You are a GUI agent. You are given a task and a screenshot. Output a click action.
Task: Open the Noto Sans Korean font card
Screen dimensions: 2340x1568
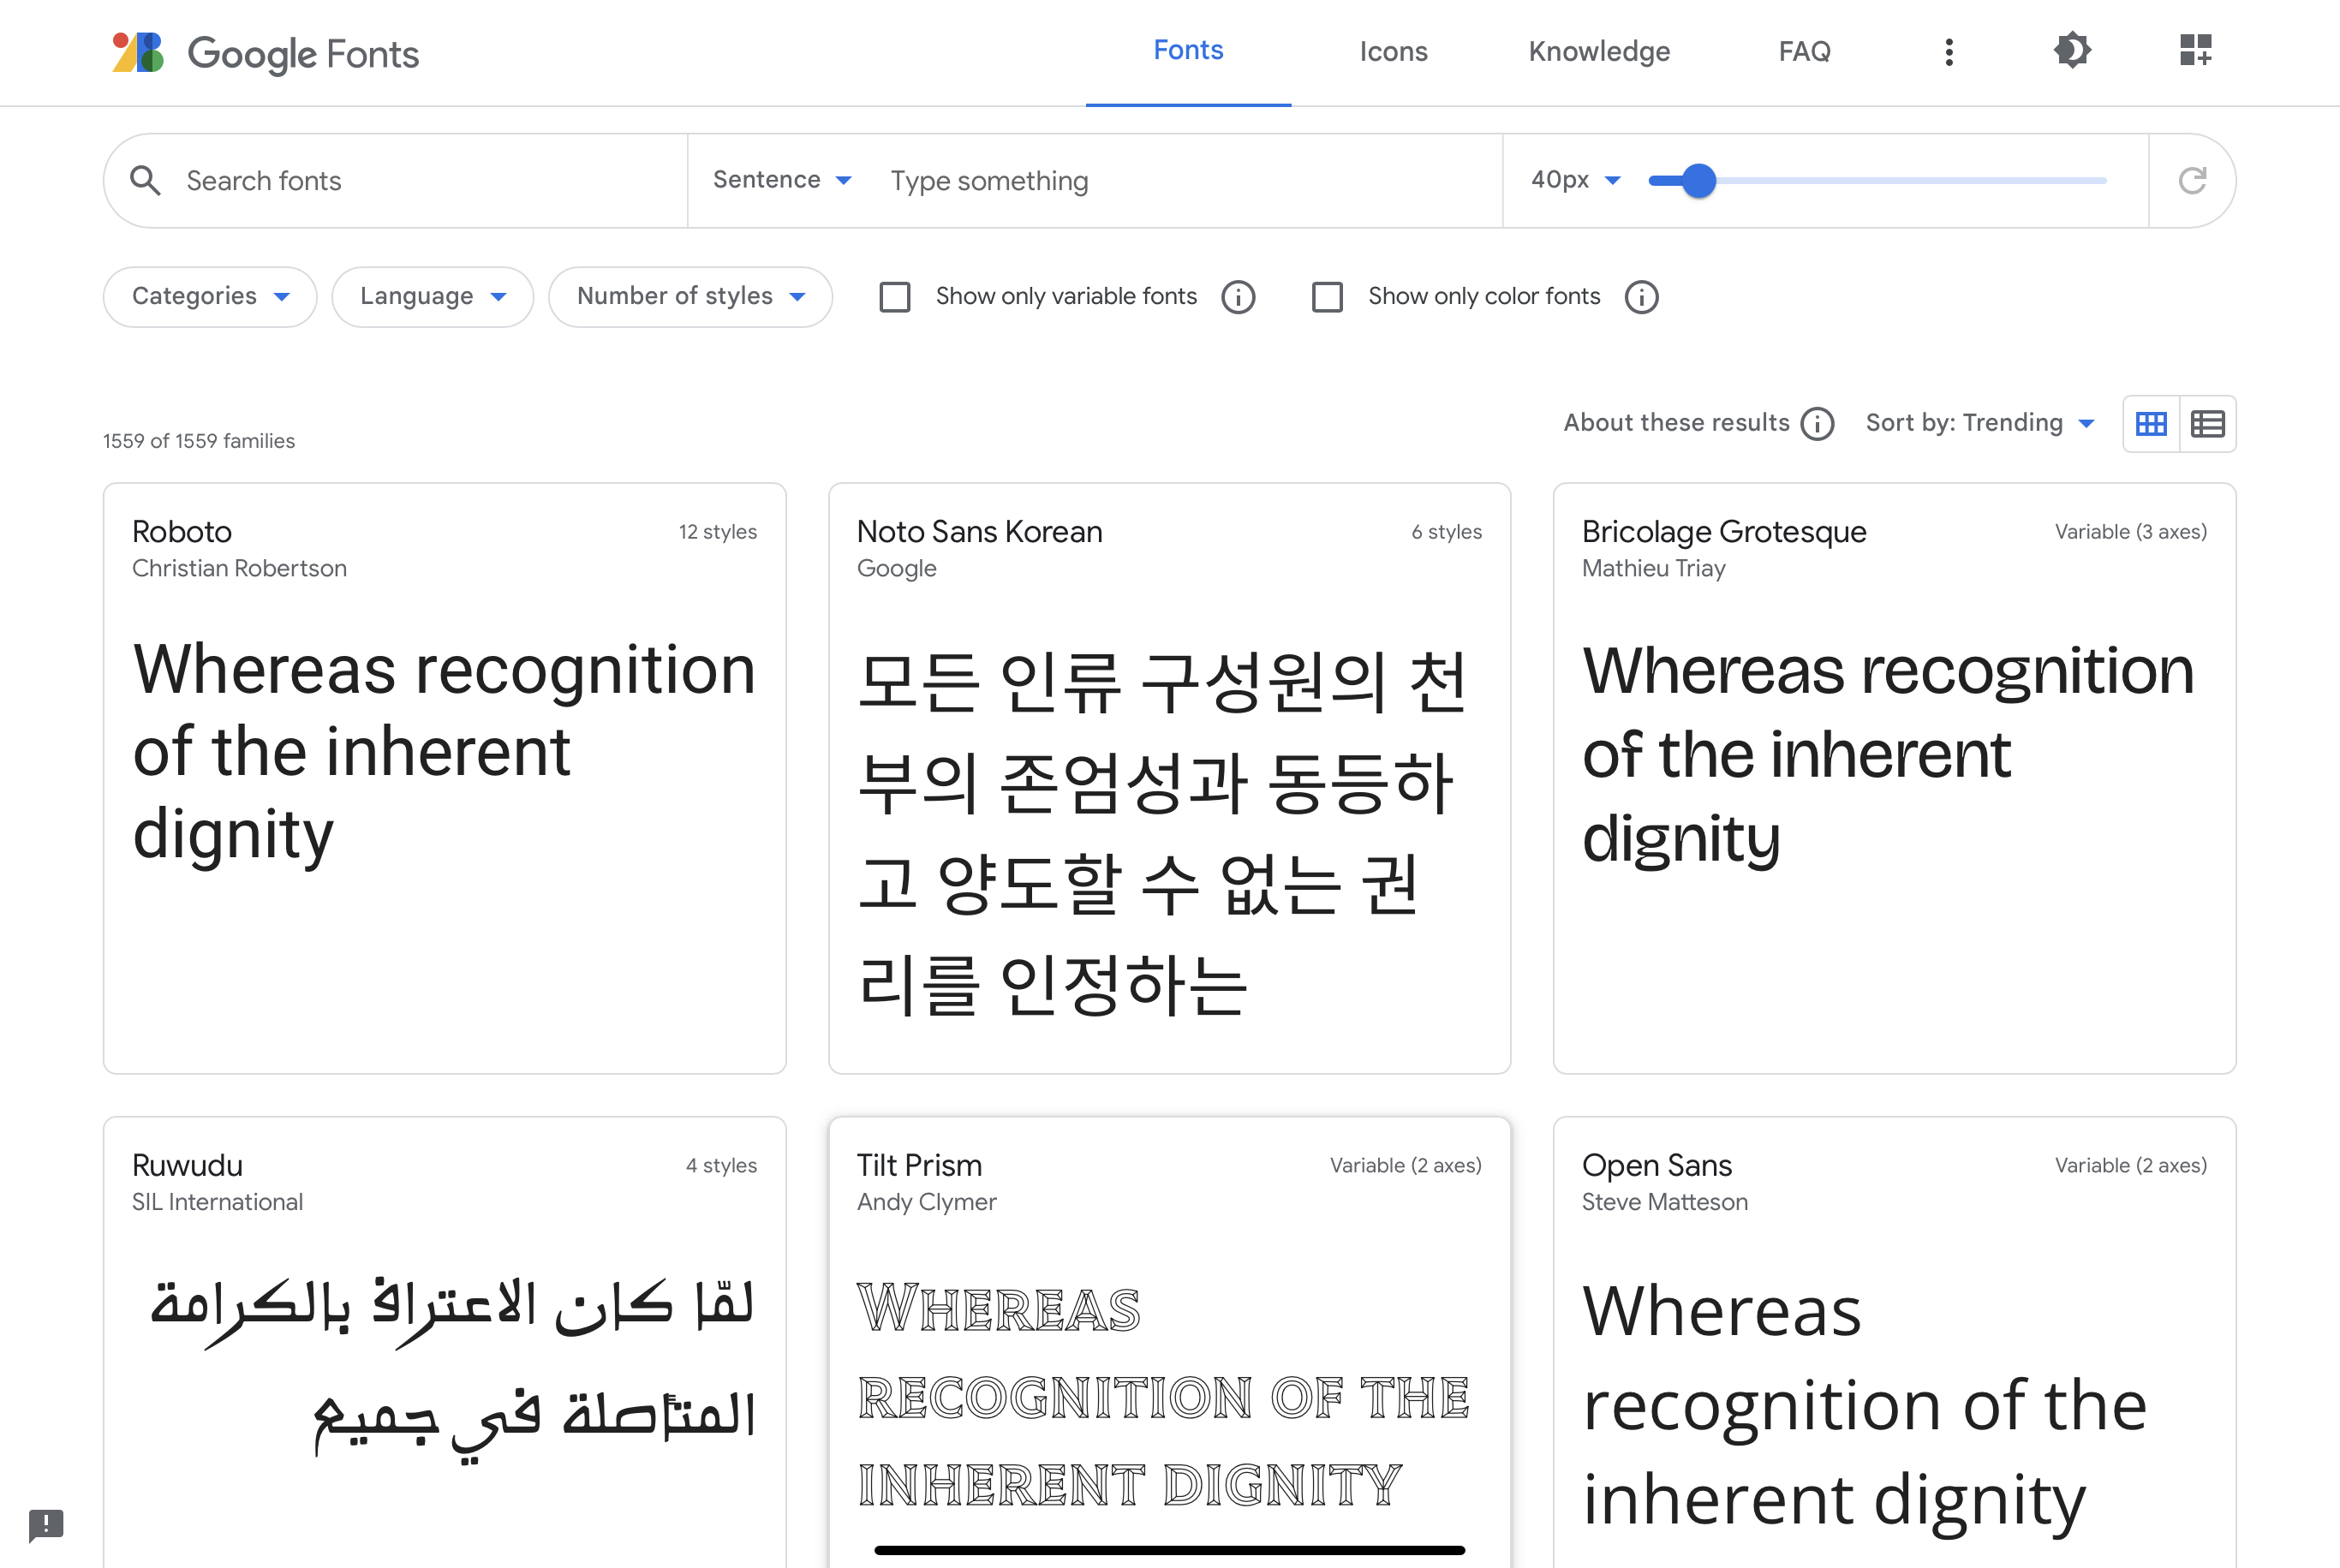[x=1169, y=778]
